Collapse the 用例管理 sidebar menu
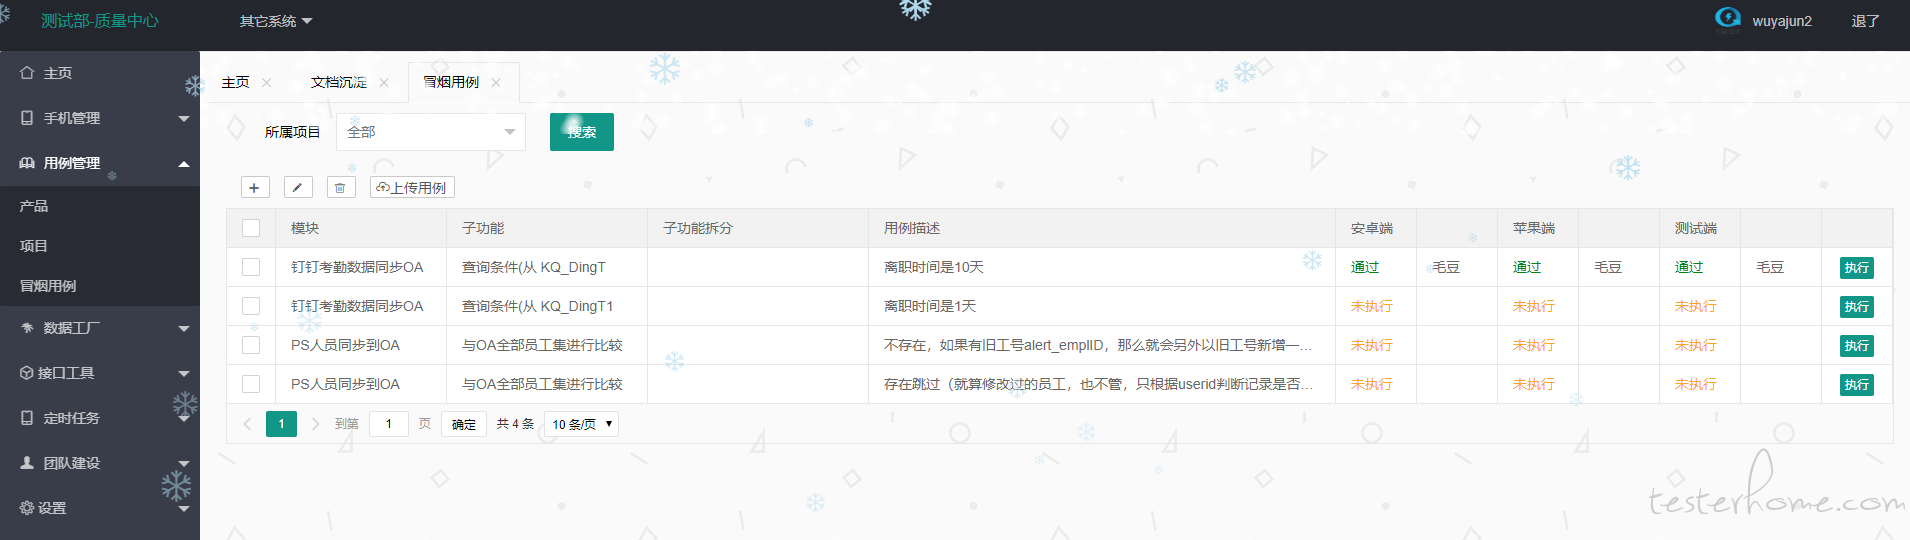1910x540 pixels. [184, 164]
